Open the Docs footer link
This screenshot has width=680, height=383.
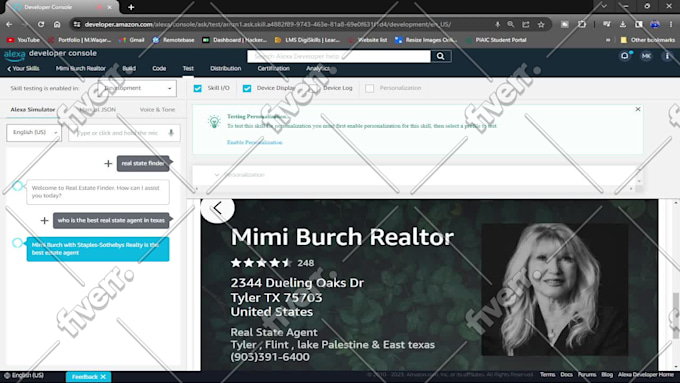coord(566,375)
